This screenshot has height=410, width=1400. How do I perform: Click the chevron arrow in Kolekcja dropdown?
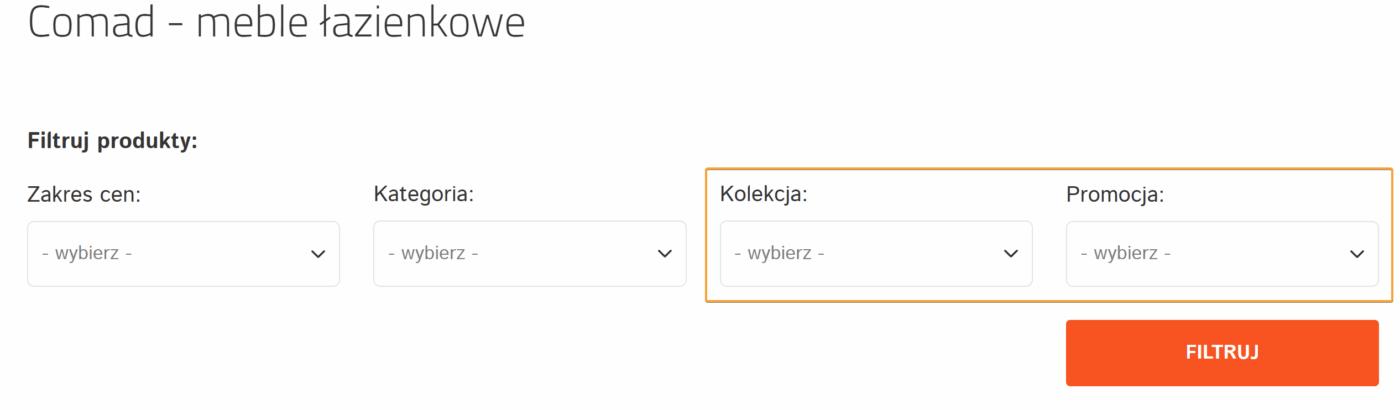1011,254
